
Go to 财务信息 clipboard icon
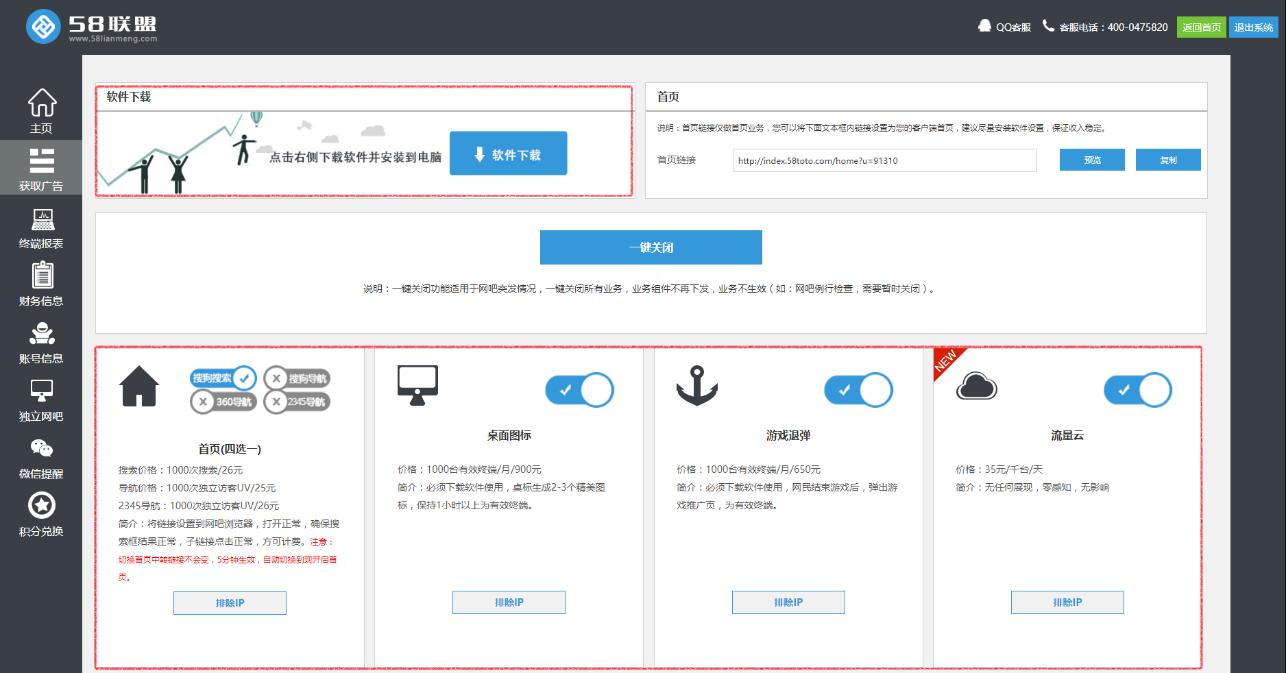41,275
